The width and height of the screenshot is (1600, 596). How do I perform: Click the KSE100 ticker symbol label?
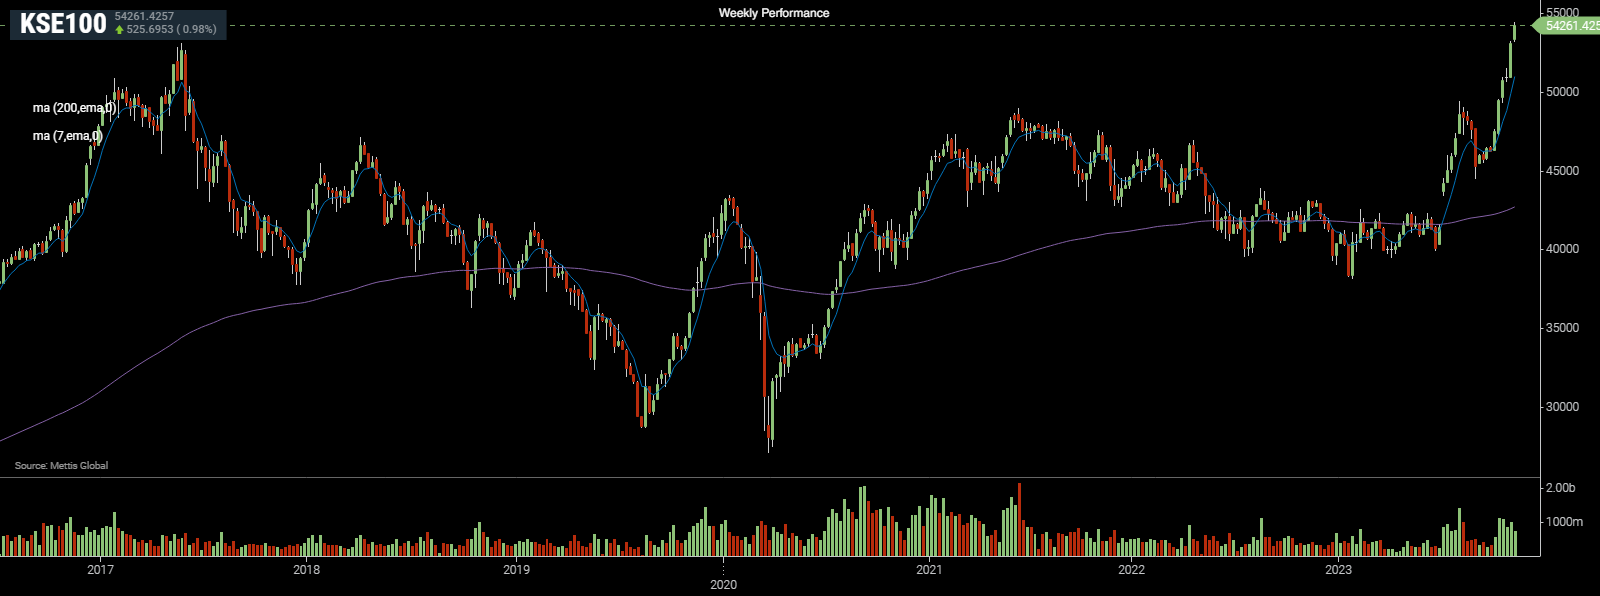[x=63, y=25]
